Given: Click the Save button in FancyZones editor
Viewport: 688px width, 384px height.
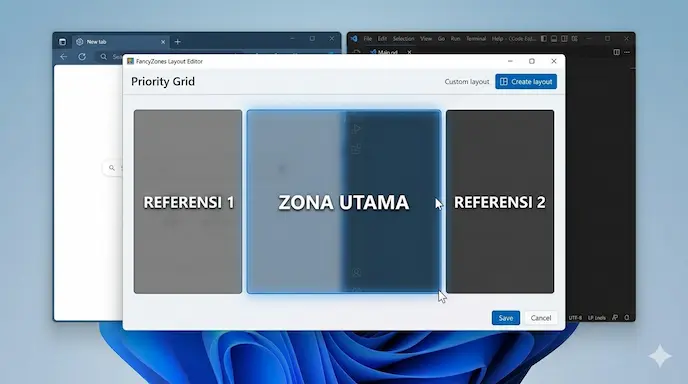Looking at the screenshot, I should (x=505, y=318).
